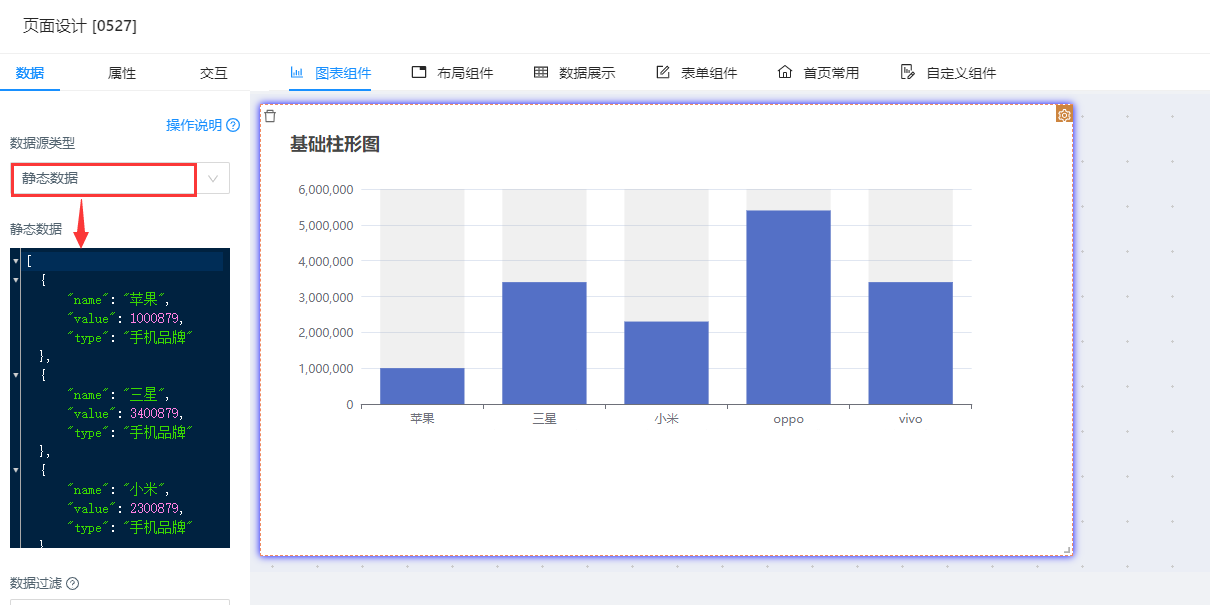The width and height of the screenshot is (1210, 605).
Task: Click the code line "name": "苹果"
Action: point(120,299)
